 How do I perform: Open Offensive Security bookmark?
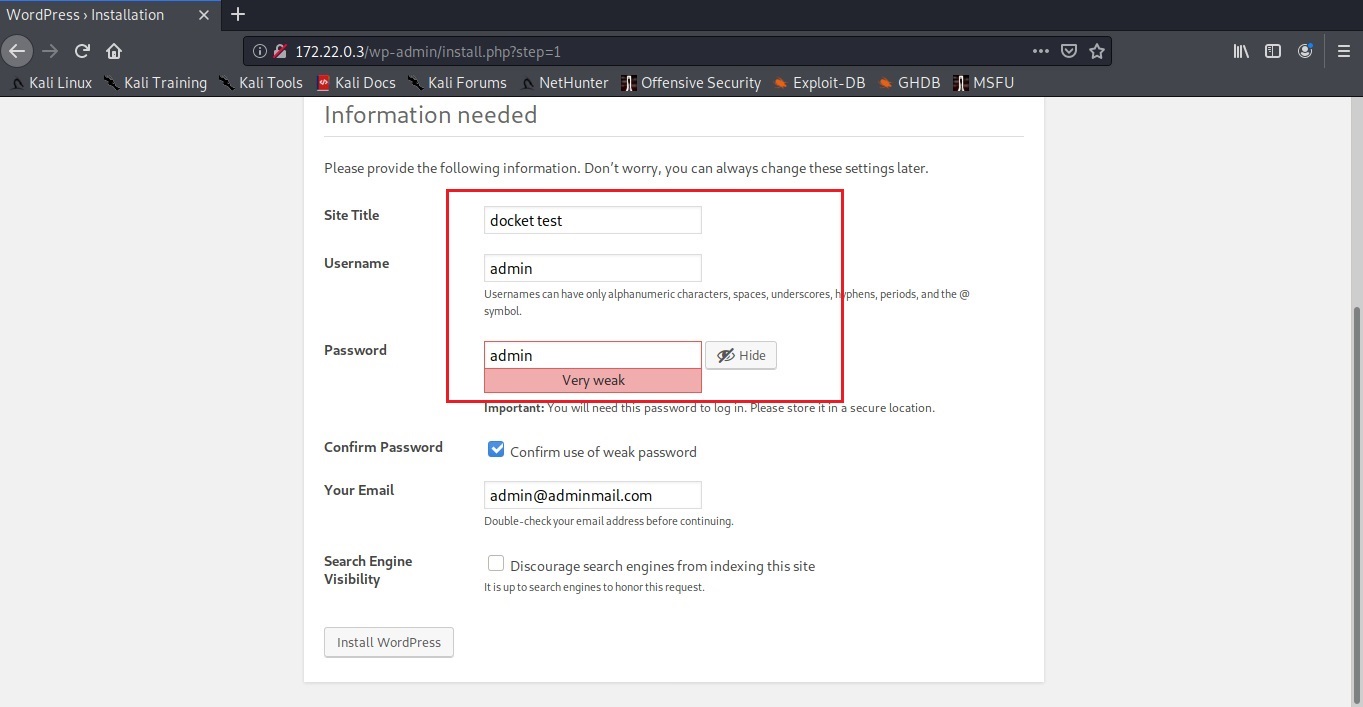coord(691,83)
